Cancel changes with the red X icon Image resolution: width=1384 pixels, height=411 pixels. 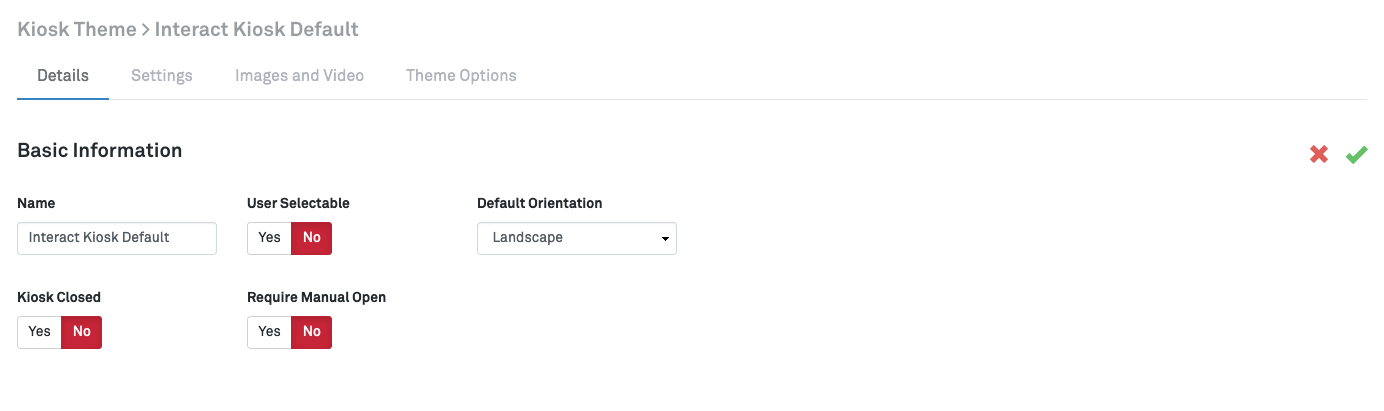1319,154
